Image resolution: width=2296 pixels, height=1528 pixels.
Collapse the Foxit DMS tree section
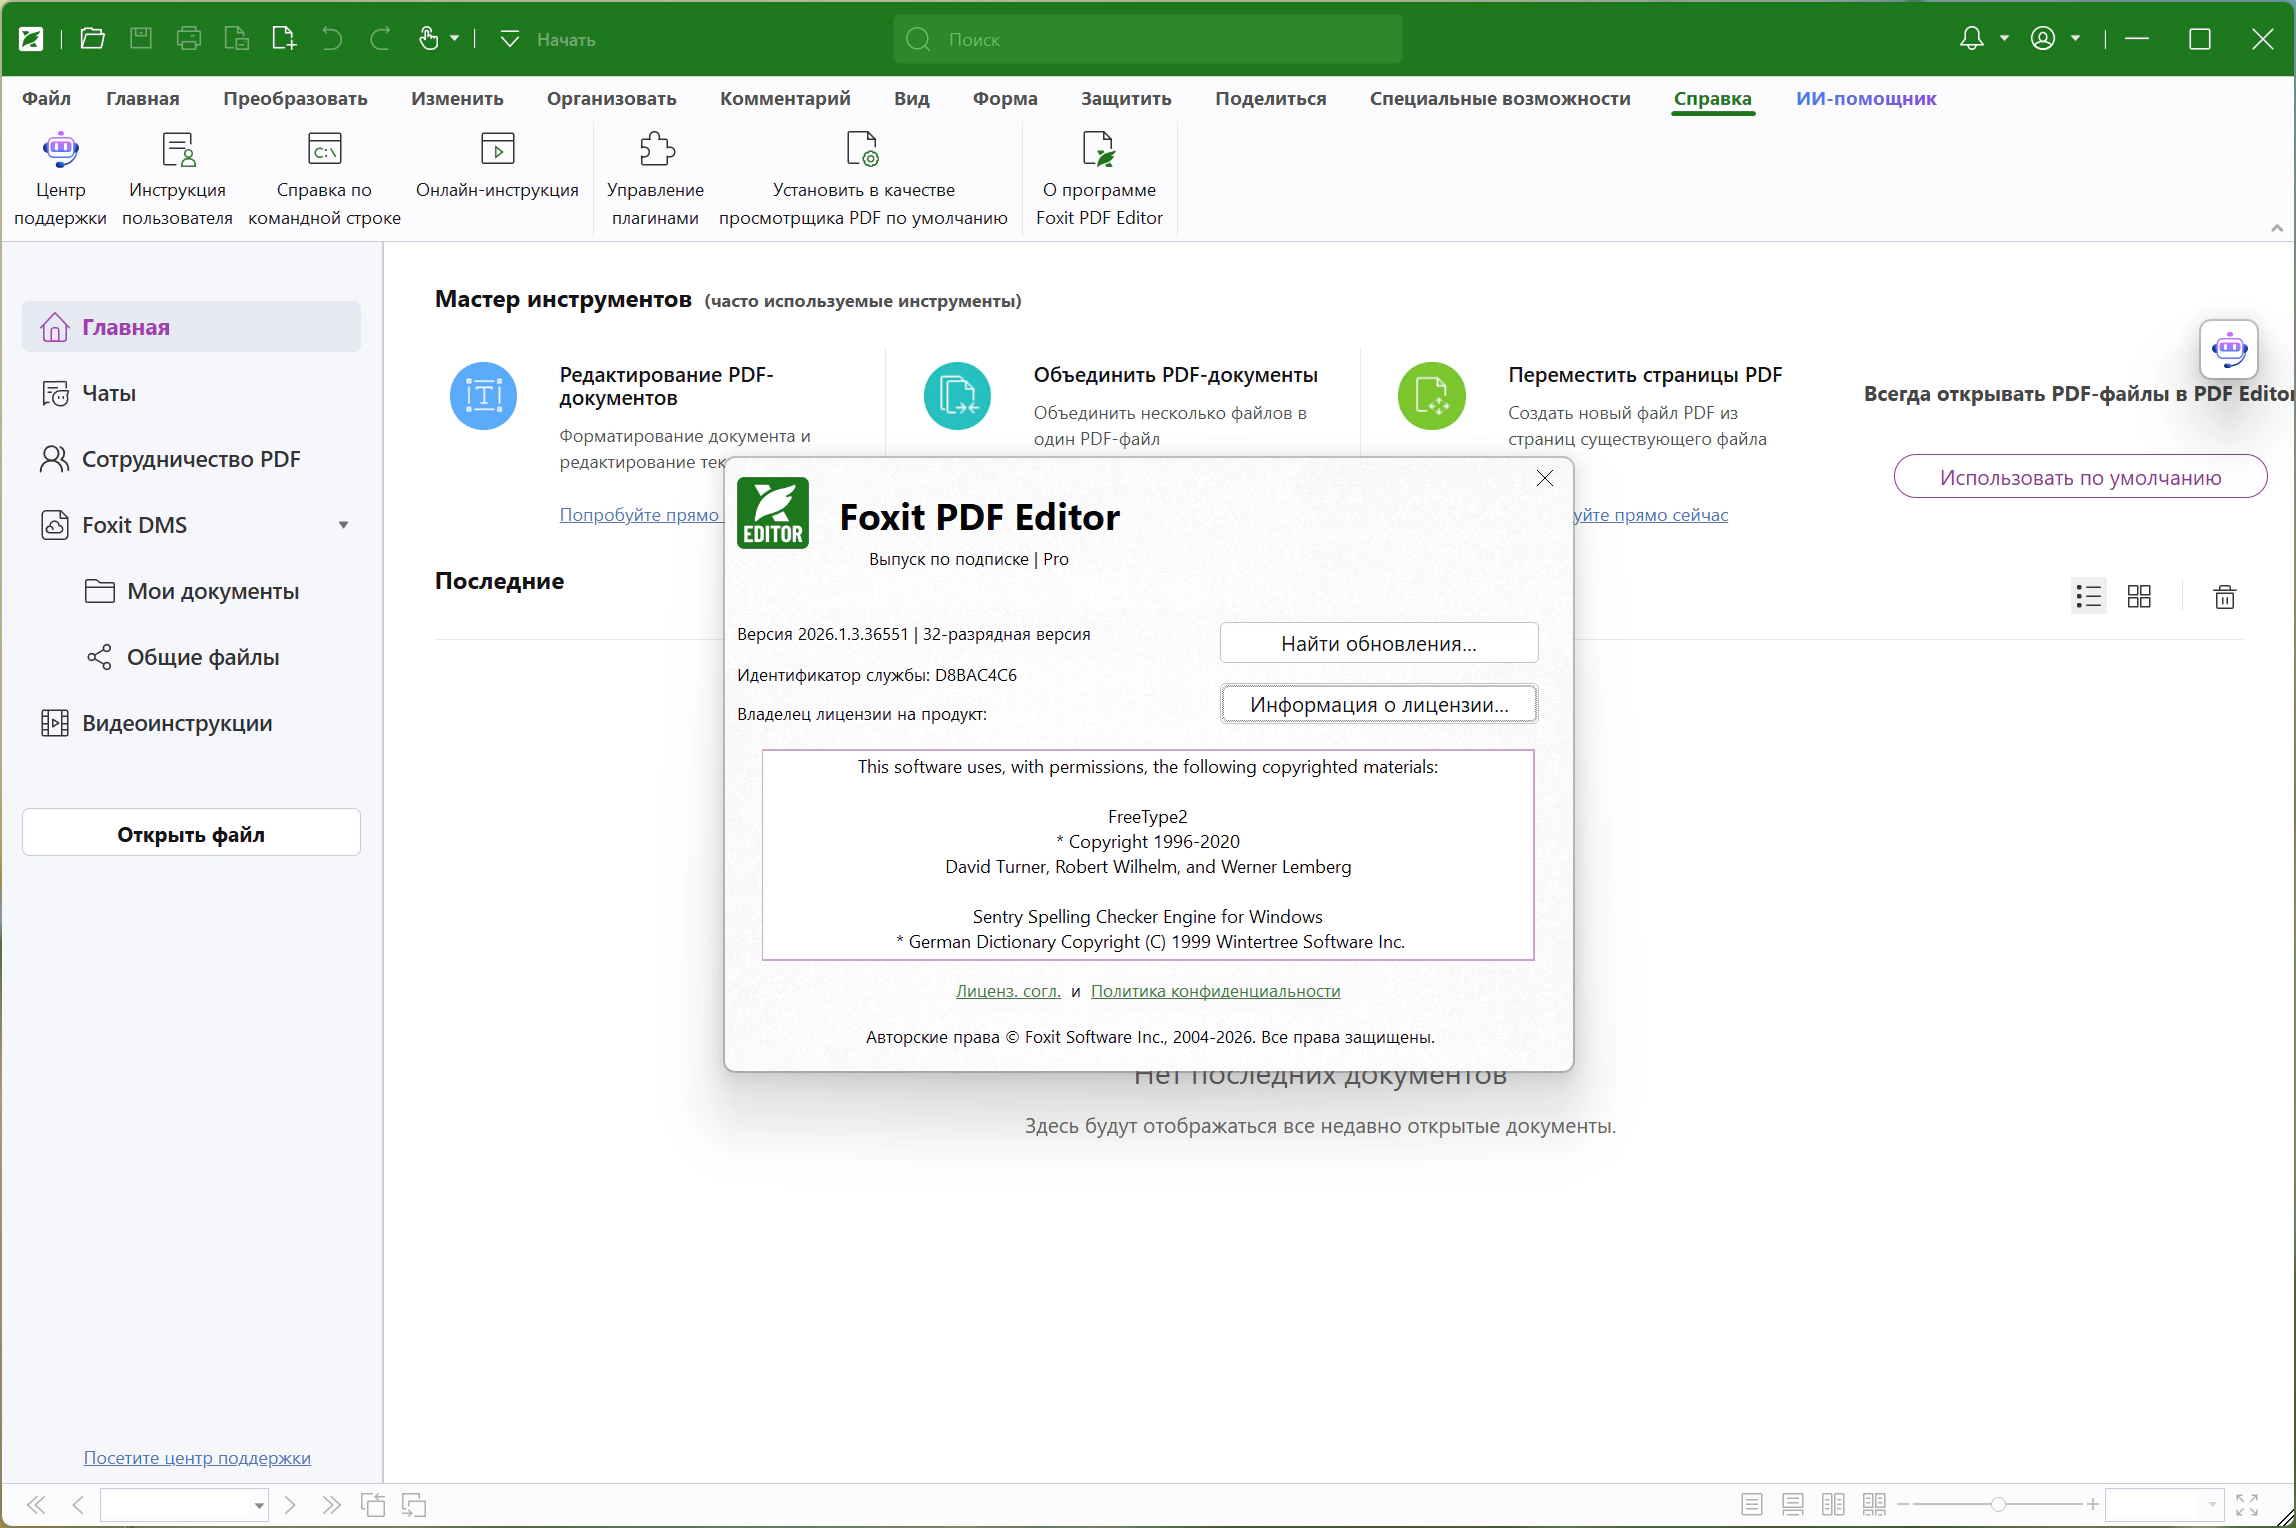[343, 525]
